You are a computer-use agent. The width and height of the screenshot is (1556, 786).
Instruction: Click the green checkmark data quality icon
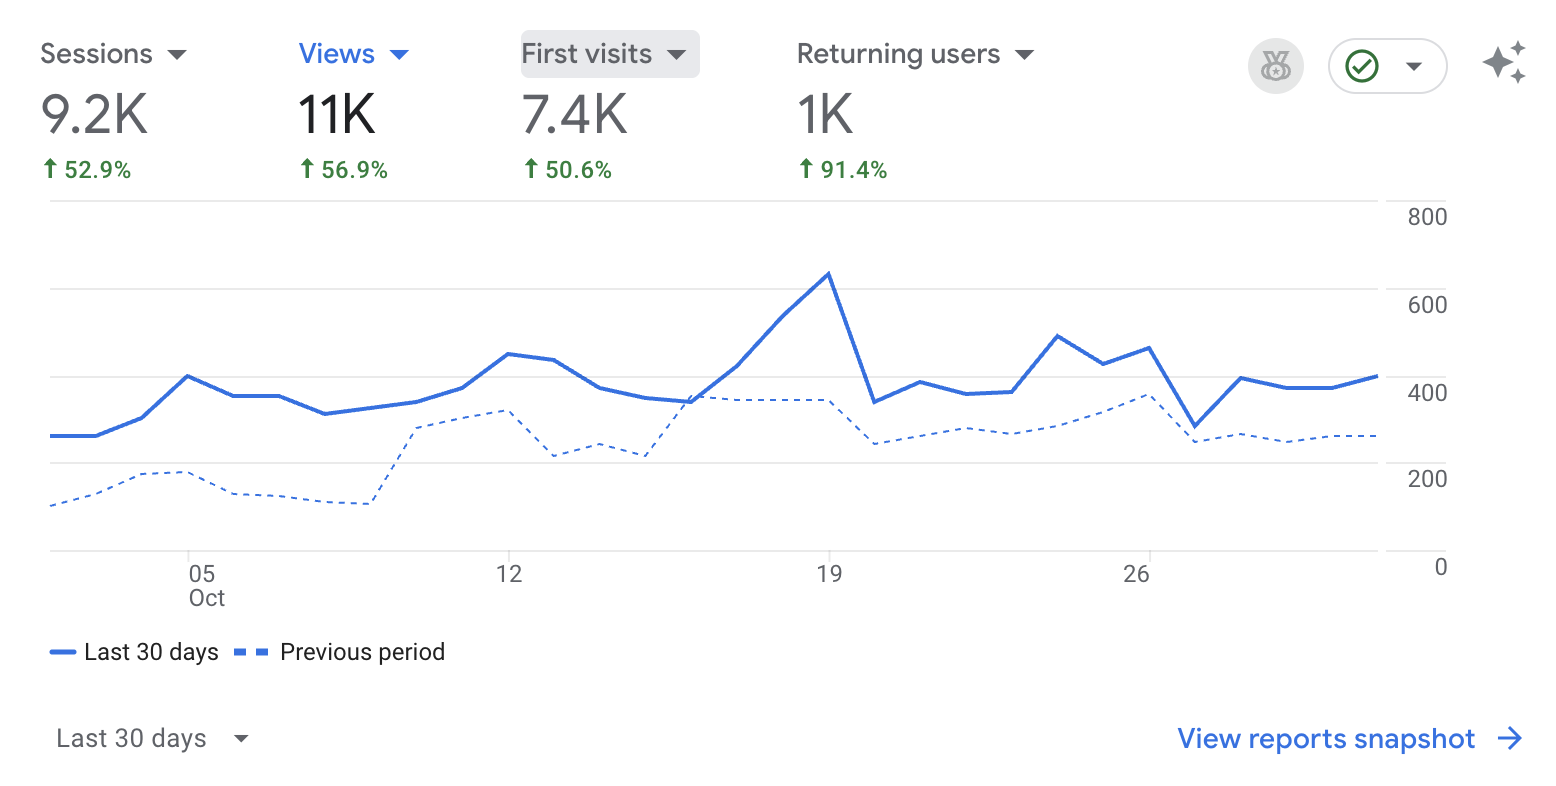[x=1362, y=67]
